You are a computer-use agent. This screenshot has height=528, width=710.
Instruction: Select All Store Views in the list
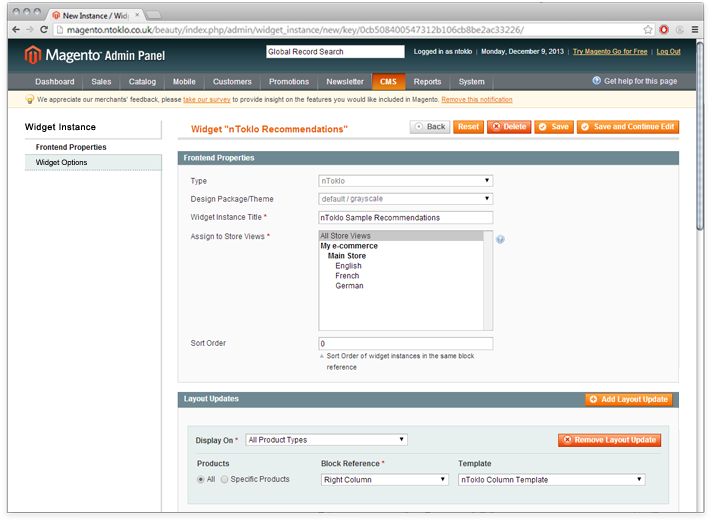point(401,236)
